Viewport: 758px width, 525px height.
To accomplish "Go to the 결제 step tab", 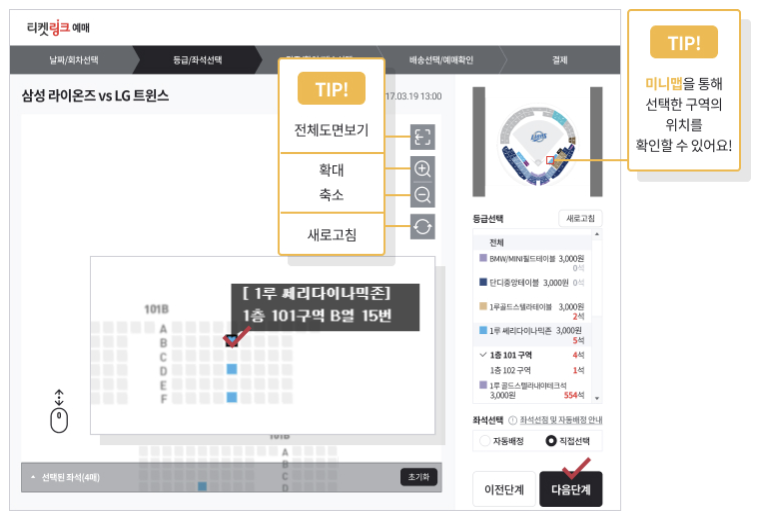I will click(x=560, y=60).
